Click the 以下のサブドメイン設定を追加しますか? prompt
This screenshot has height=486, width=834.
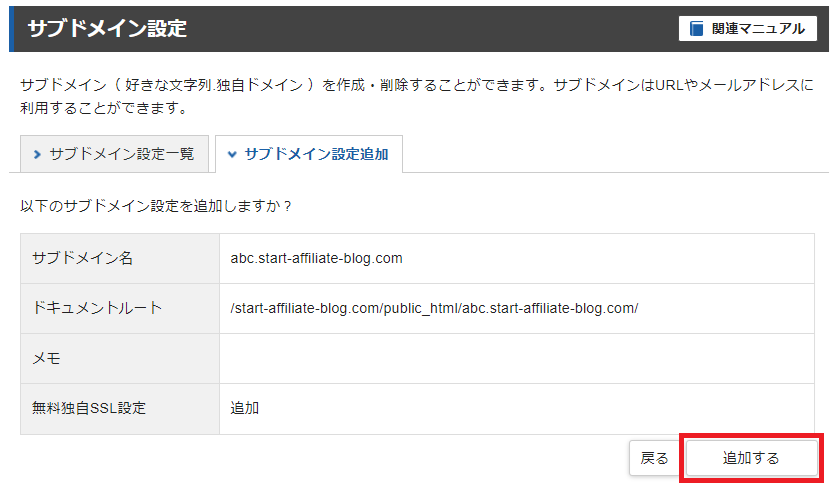[x=156, y=206]
